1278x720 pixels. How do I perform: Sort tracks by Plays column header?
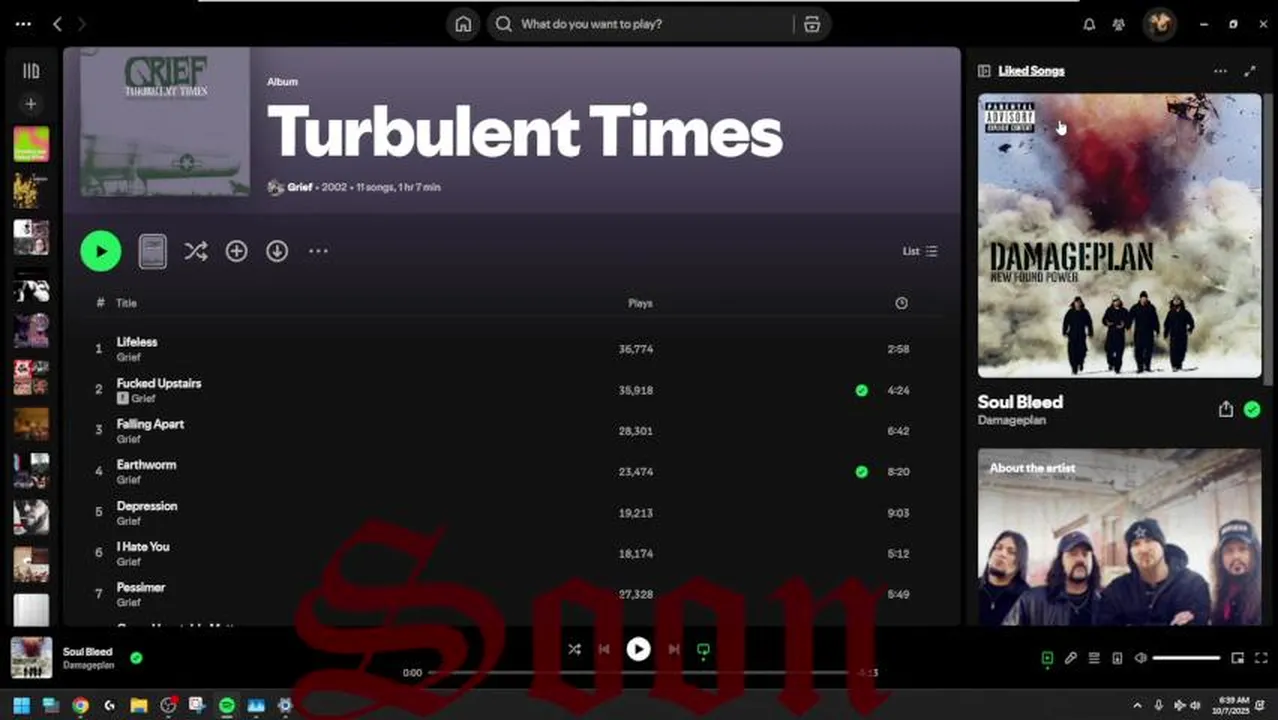pos(640,303)
